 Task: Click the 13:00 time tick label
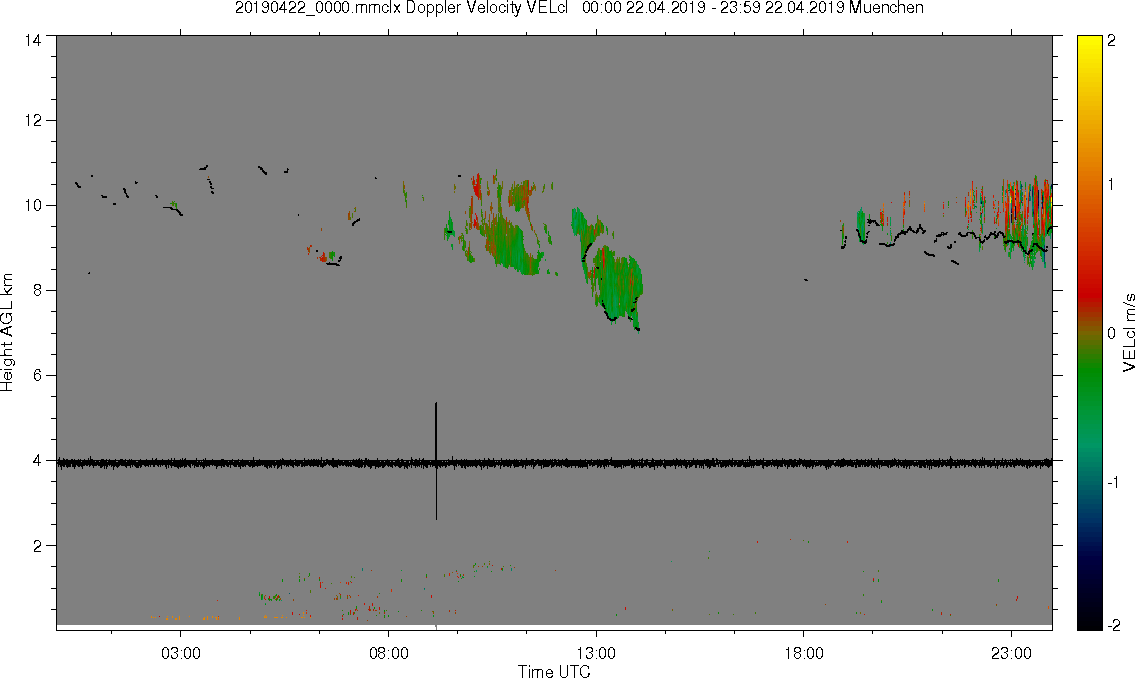pyautogui.click(x=596, y=653)
